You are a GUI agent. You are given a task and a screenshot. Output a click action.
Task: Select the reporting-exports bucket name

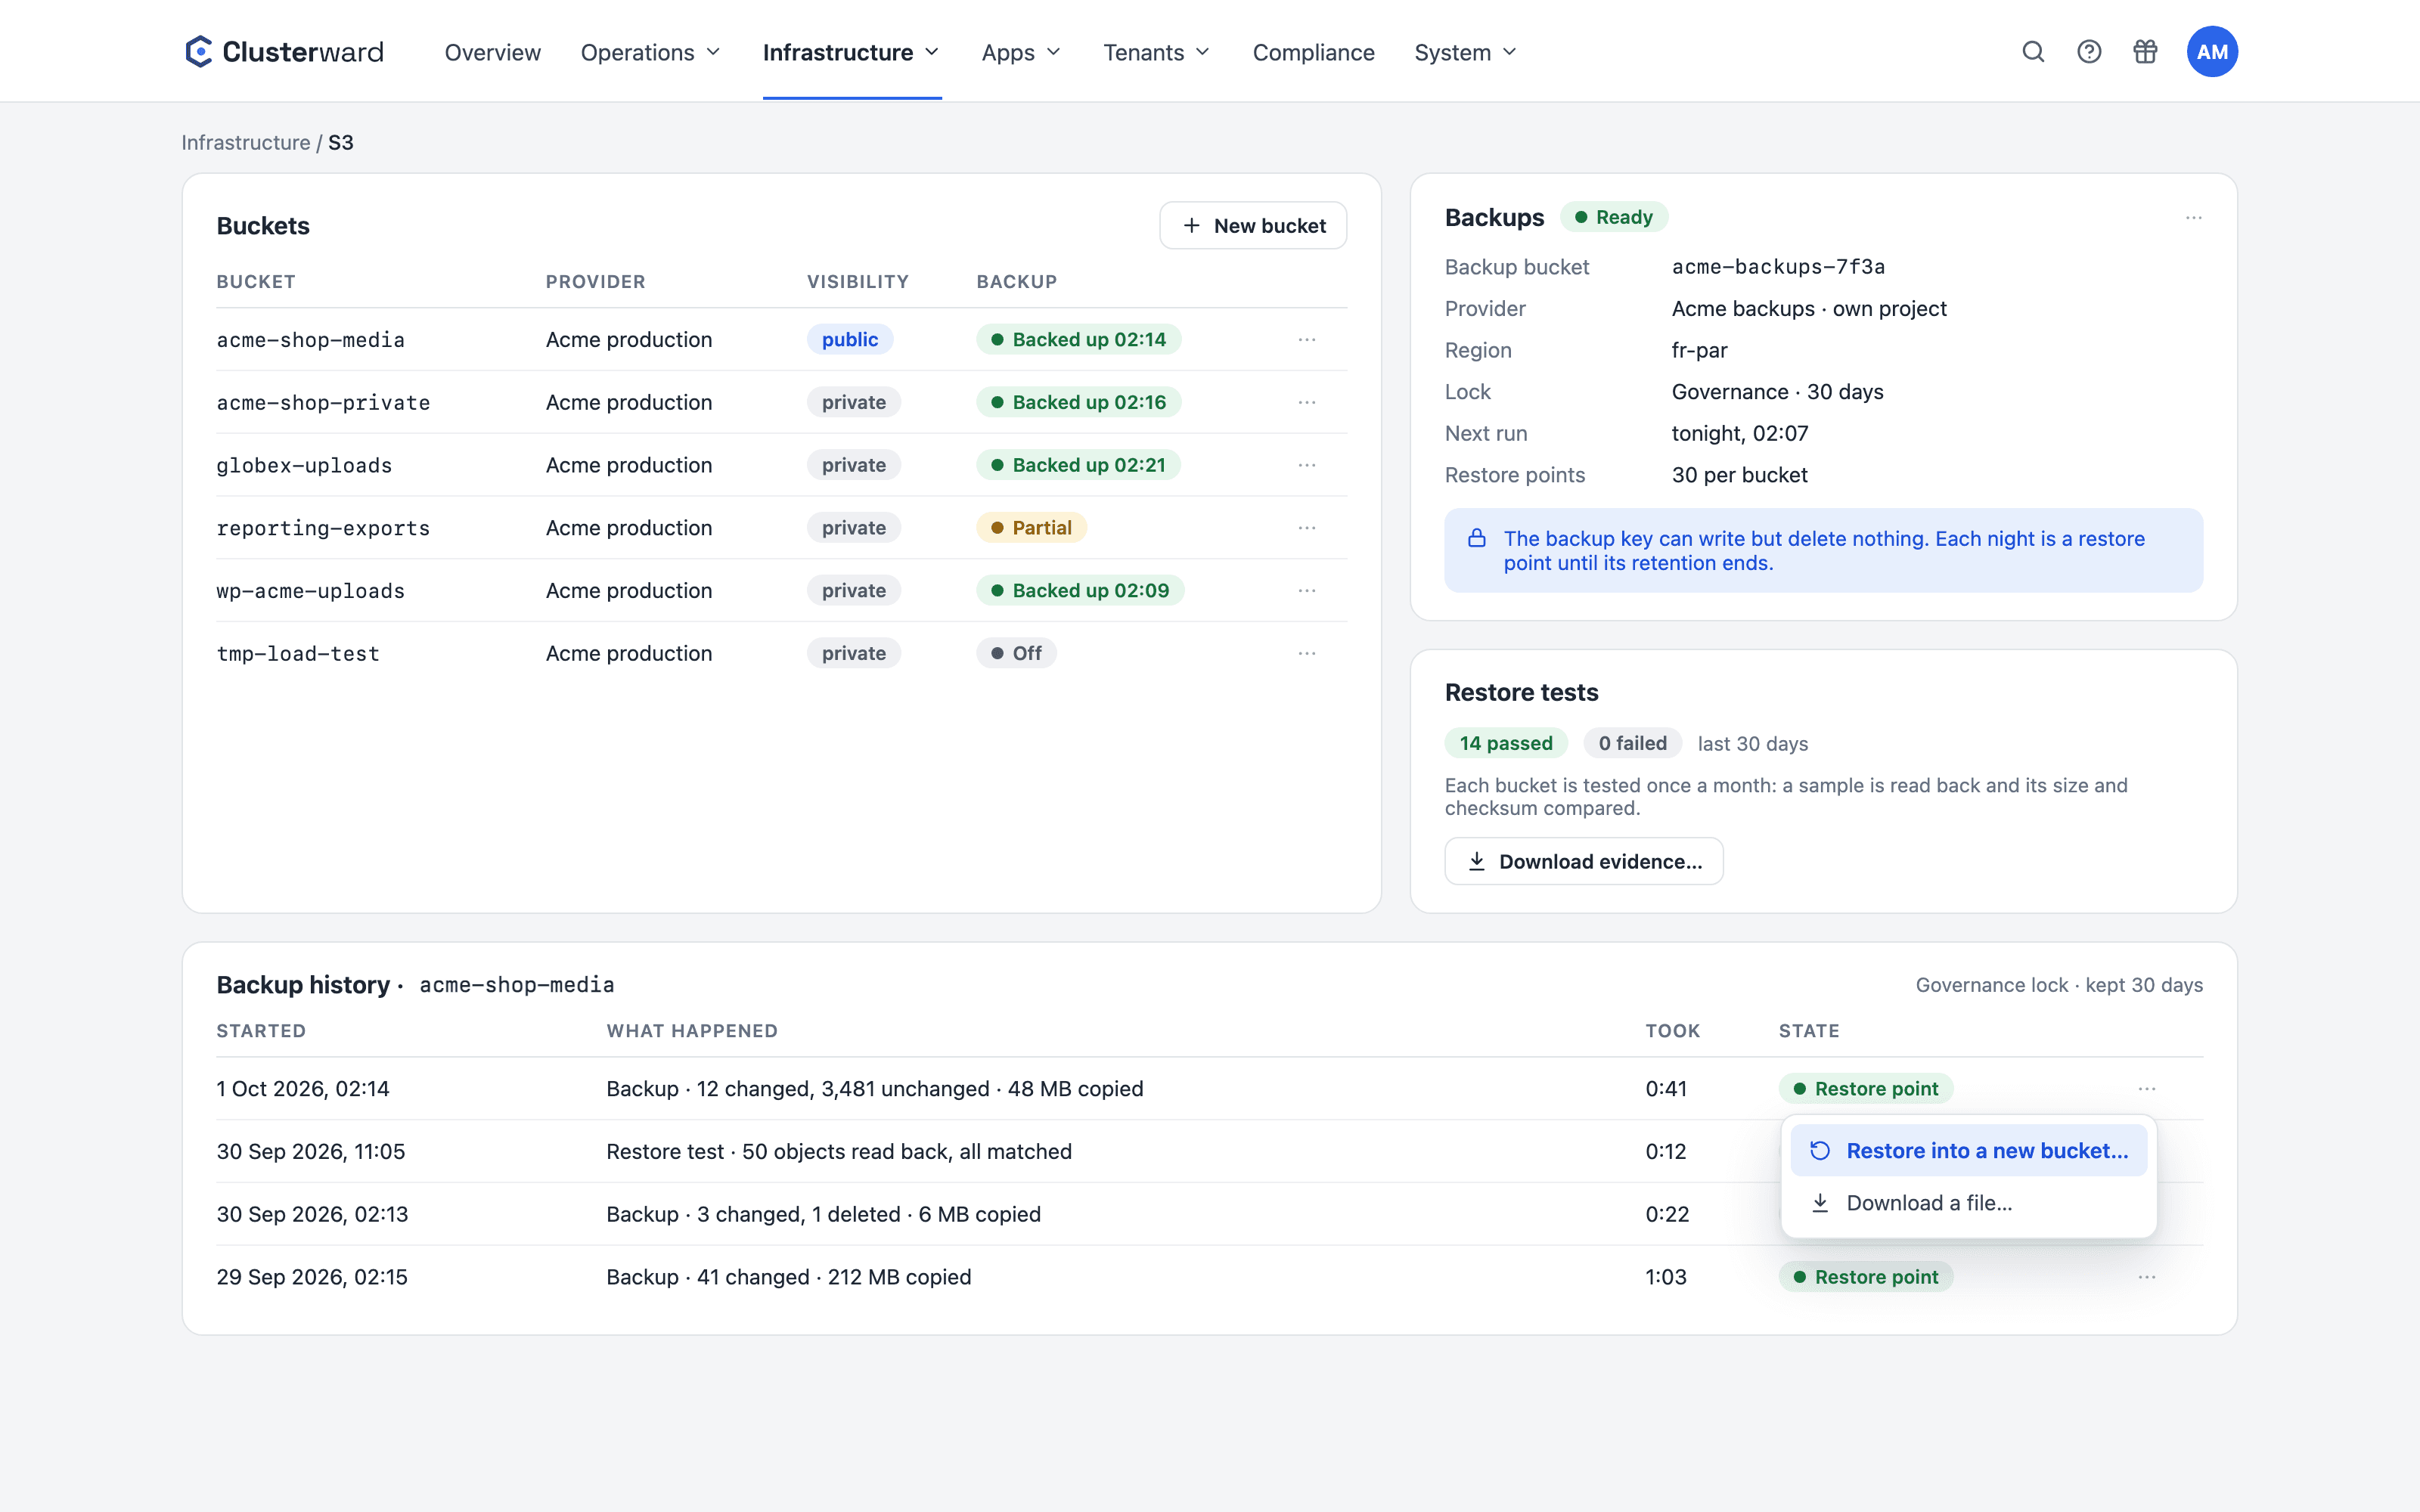tap(323, 528)
